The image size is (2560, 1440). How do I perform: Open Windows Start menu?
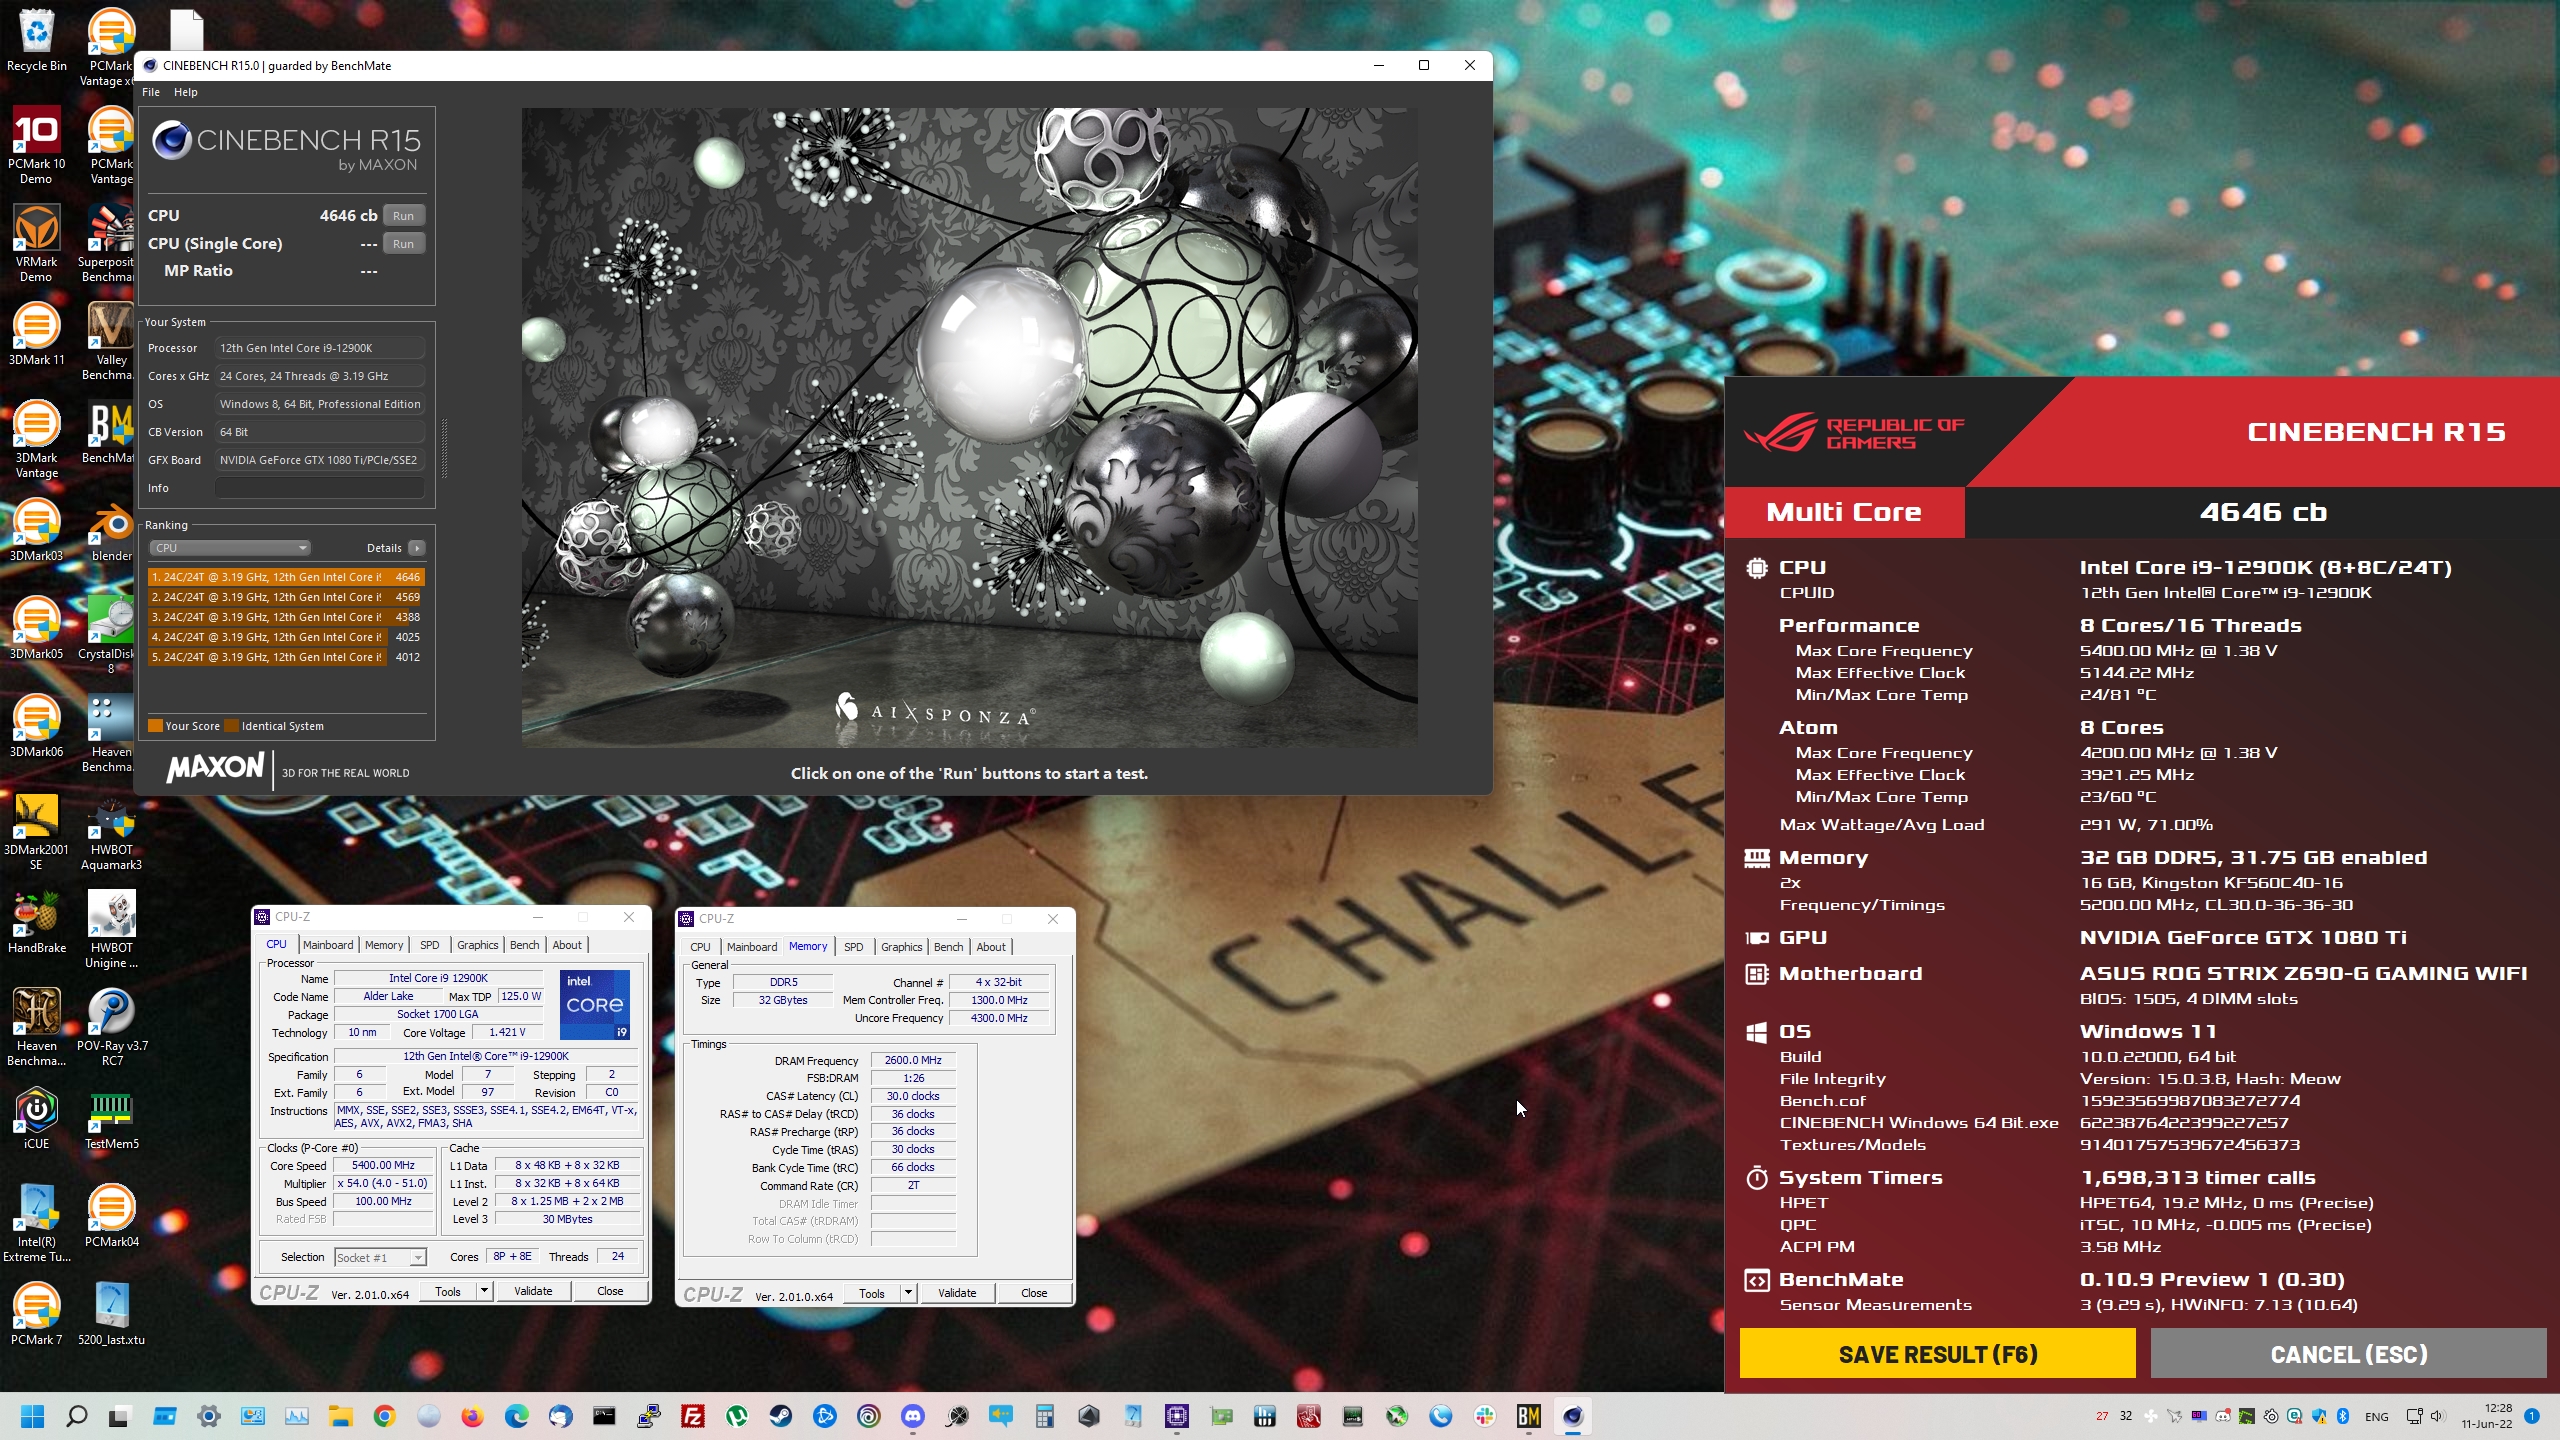point(33,1416)
